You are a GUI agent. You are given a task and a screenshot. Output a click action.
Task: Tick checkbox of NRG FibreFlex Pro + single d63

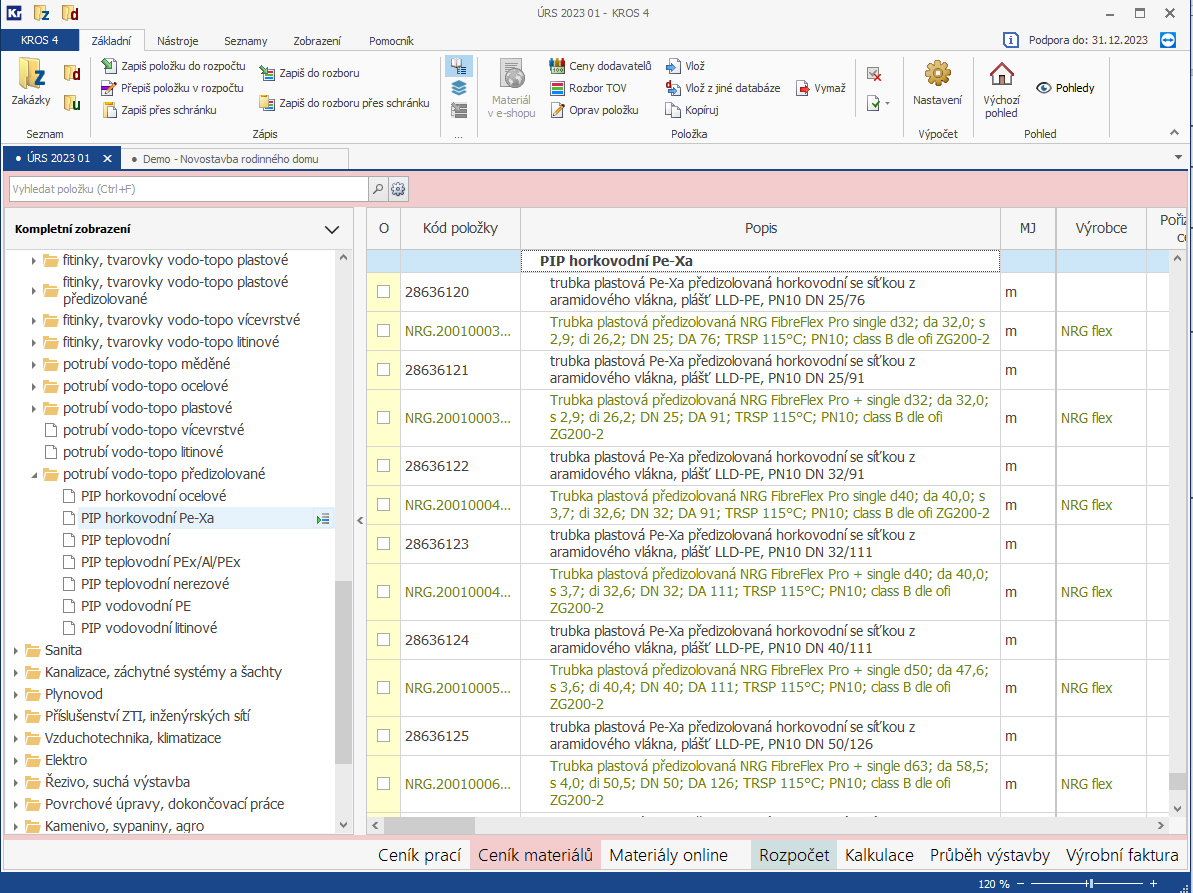click(383, 783)
